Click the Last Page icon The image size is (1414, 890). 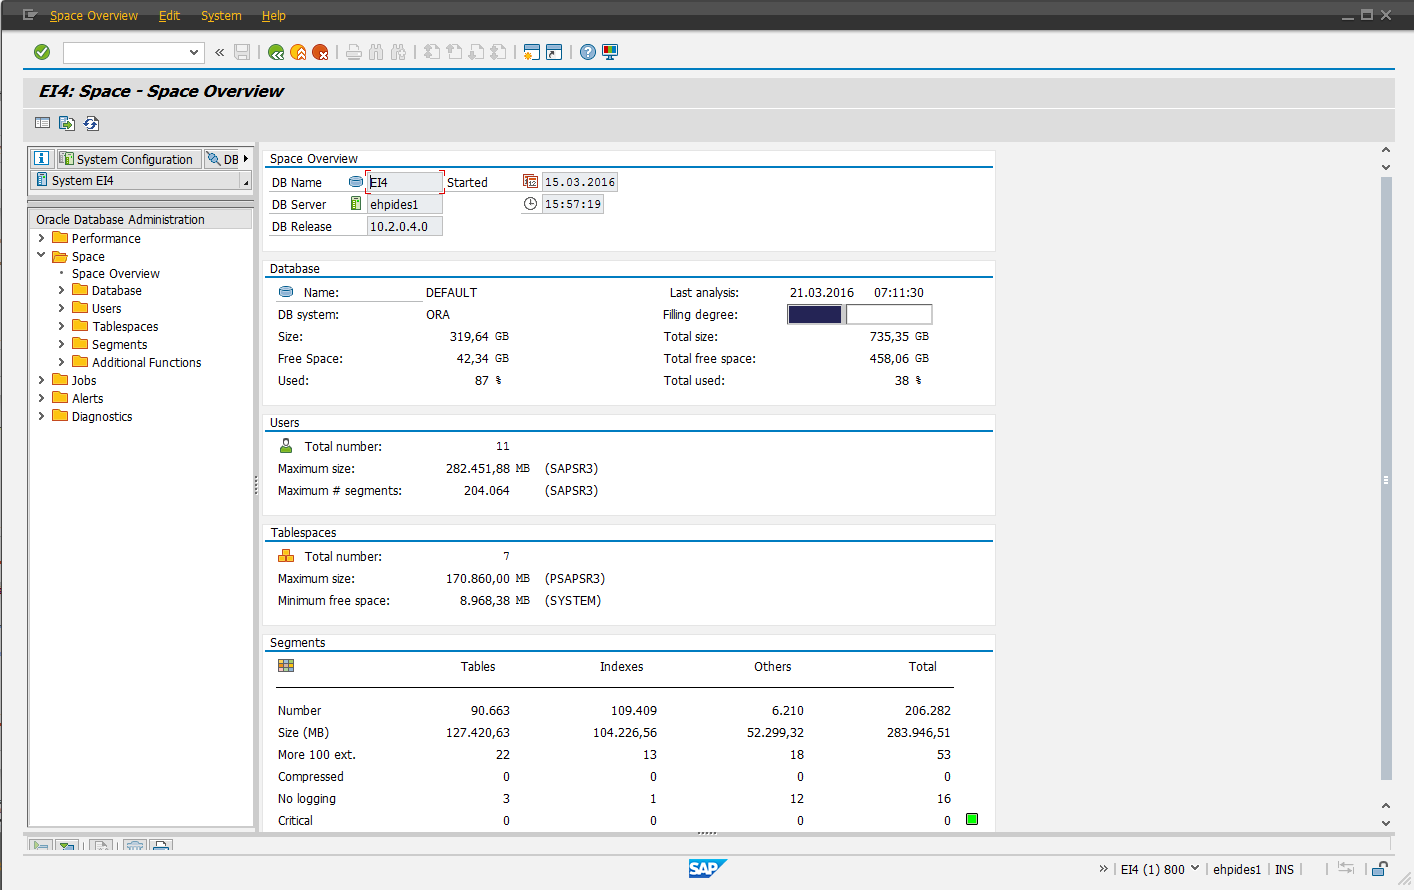498,52
